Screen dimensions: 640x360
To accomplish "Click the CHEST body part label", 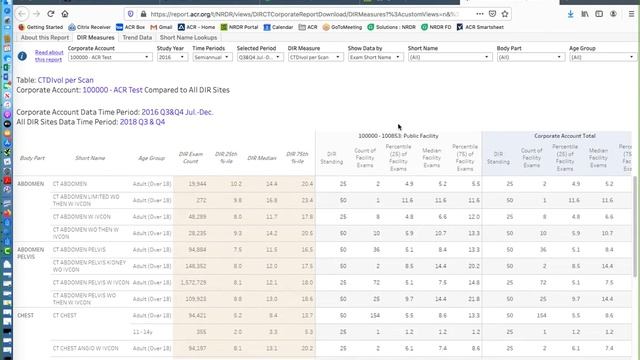I will (25, 316).
